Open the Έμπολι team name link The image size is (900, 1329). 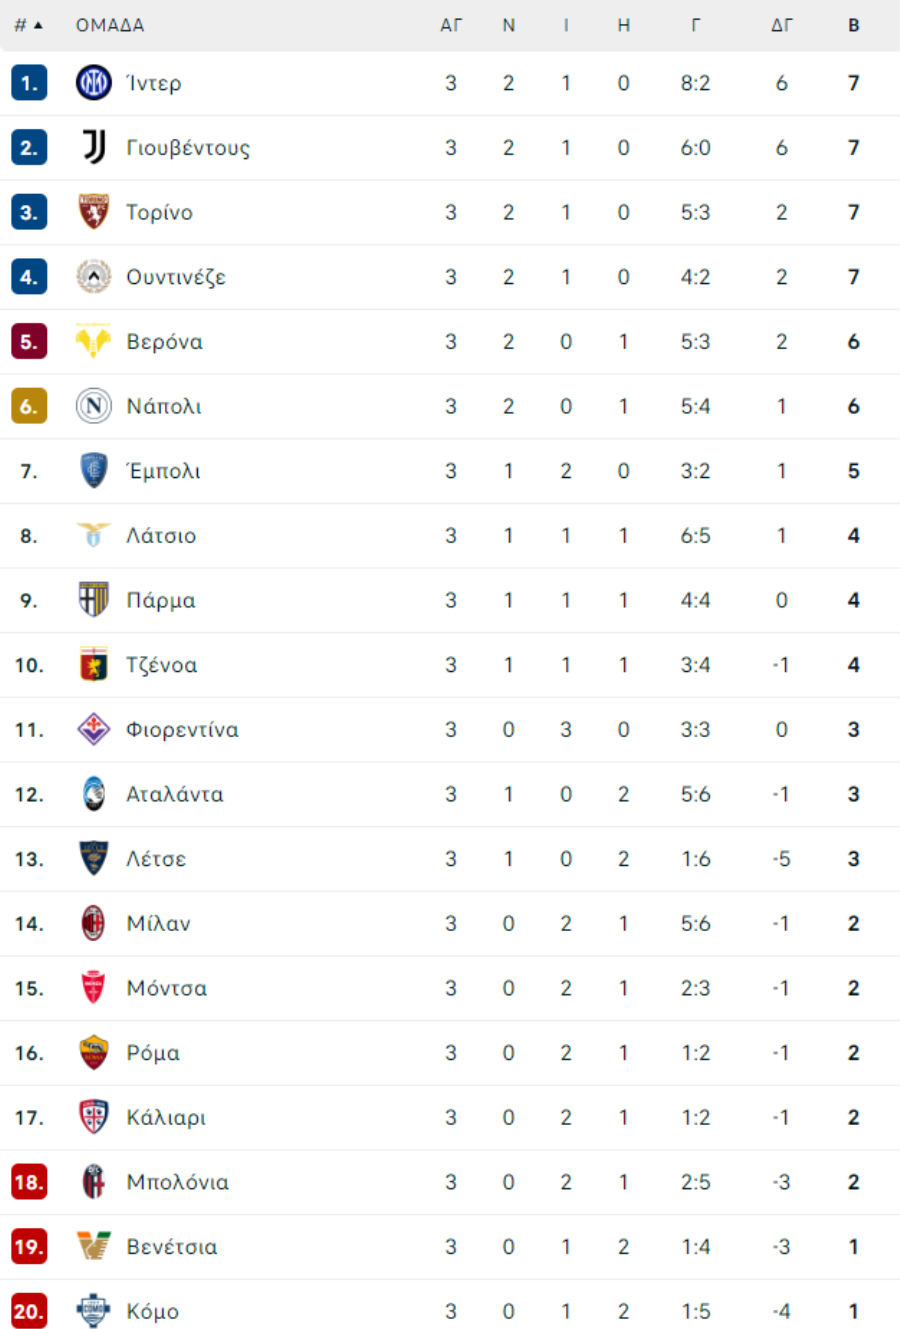(x=163, y=471)
